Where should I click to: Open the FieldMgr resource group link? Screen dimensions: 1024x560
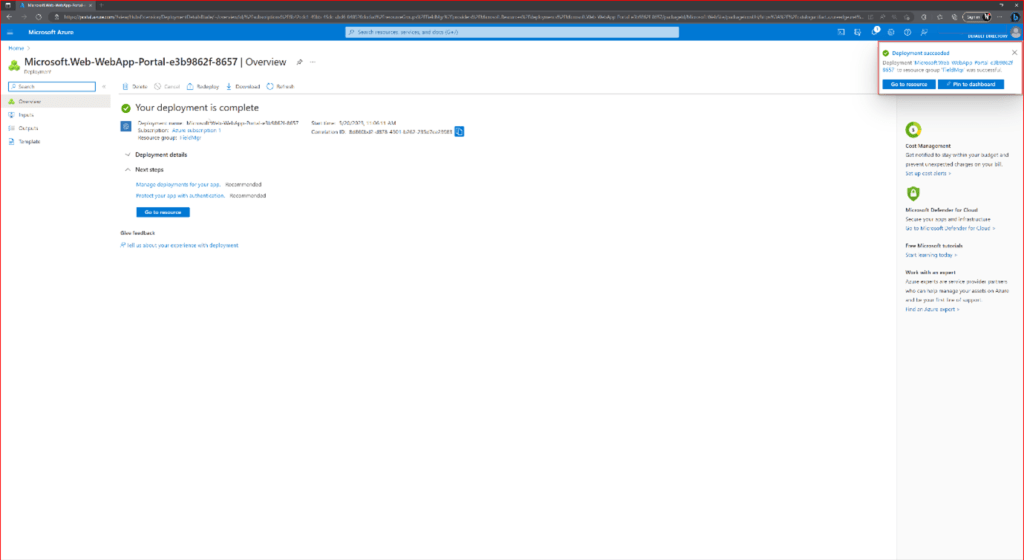point(191,138)
